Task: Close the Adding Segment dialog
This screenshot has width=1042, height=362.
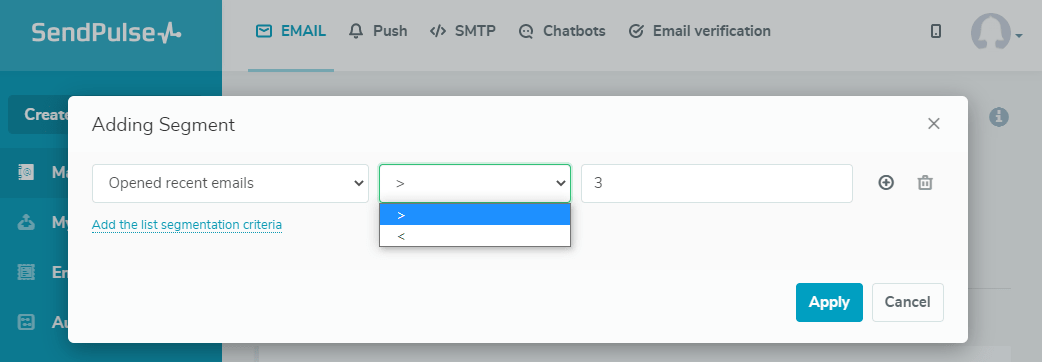Action: coord(934,124)
